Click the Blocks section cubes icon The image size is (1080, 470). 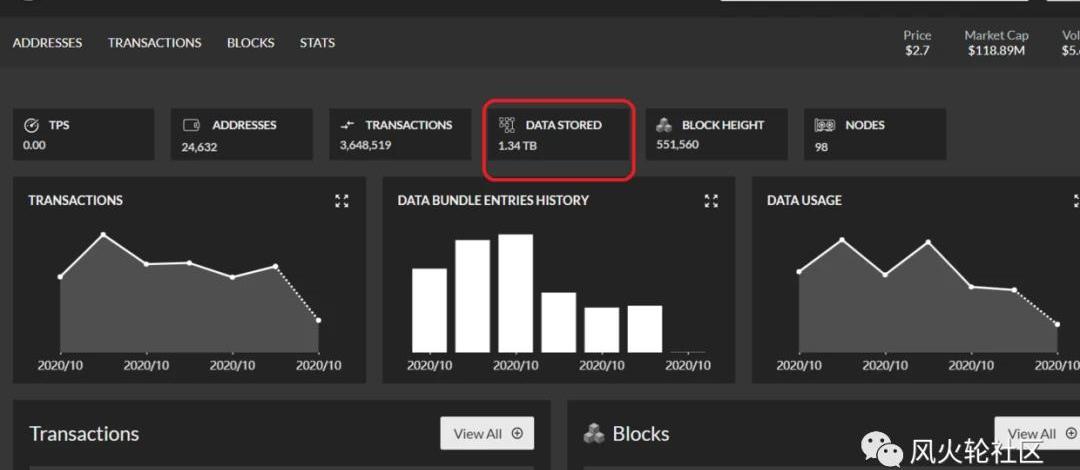point(594,434)
